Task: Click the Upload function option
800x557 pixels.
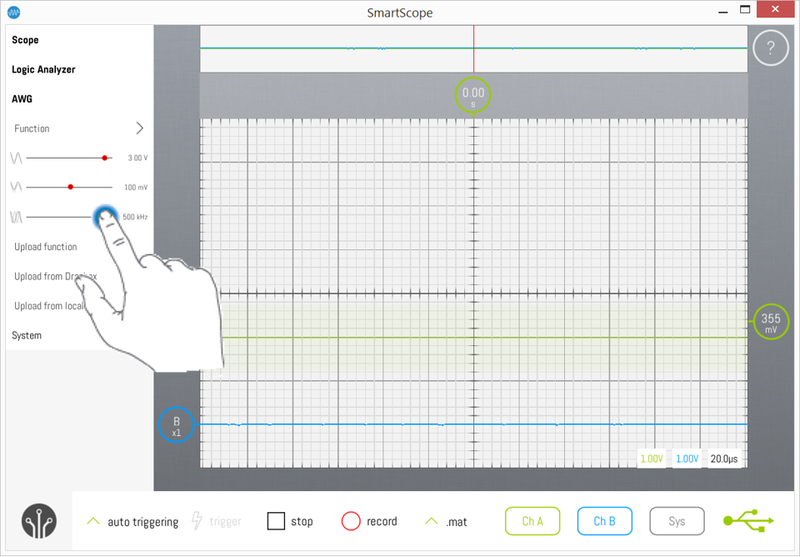Action: (x=45, y=247)
